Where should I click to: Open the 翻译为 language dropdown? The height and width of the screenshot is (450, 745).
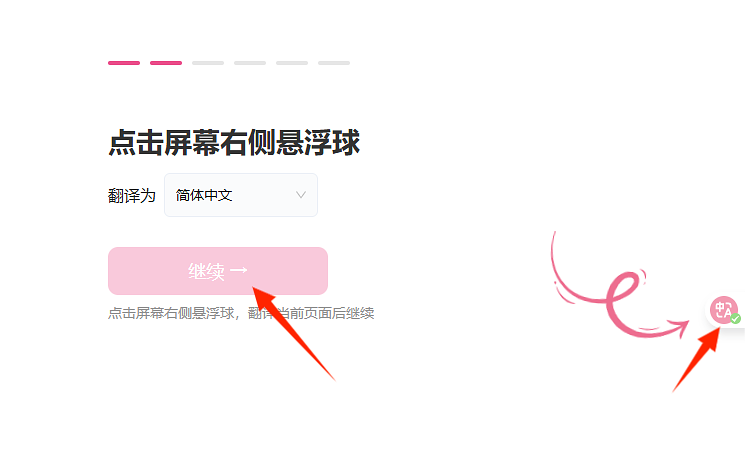(241, 195)
